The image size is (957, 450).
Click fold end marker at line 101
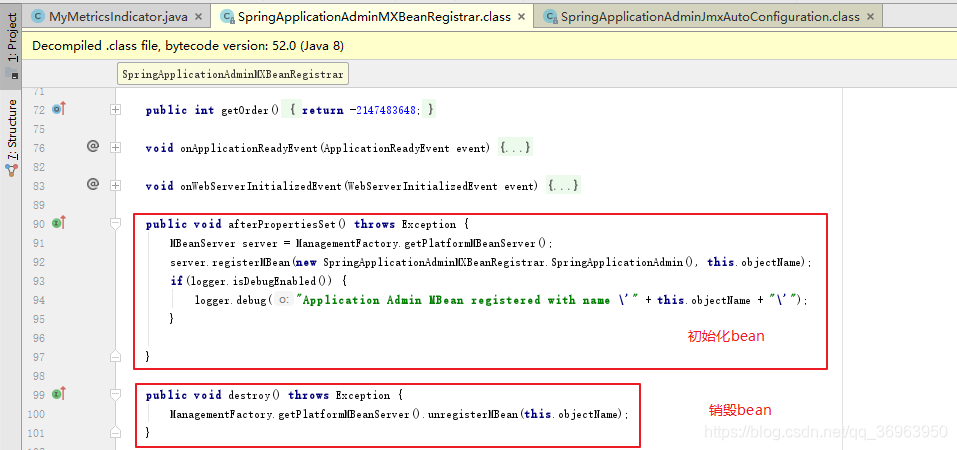coord(116,432)
